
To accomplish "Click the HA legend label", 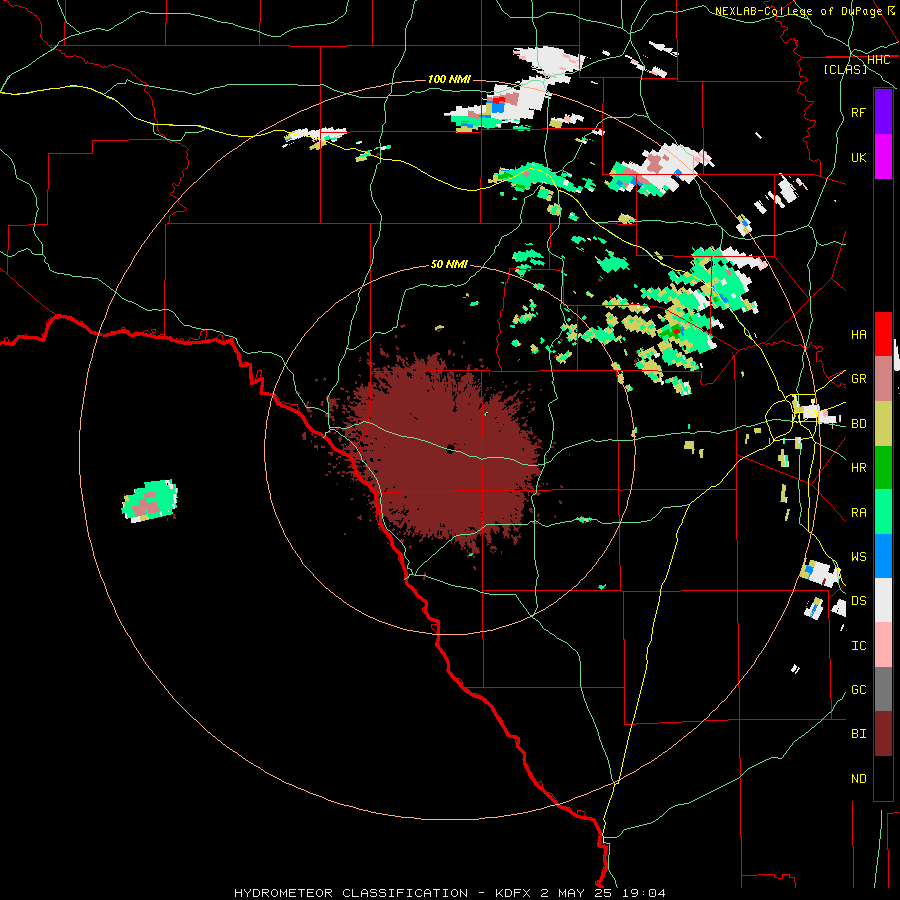I will 858,334.
